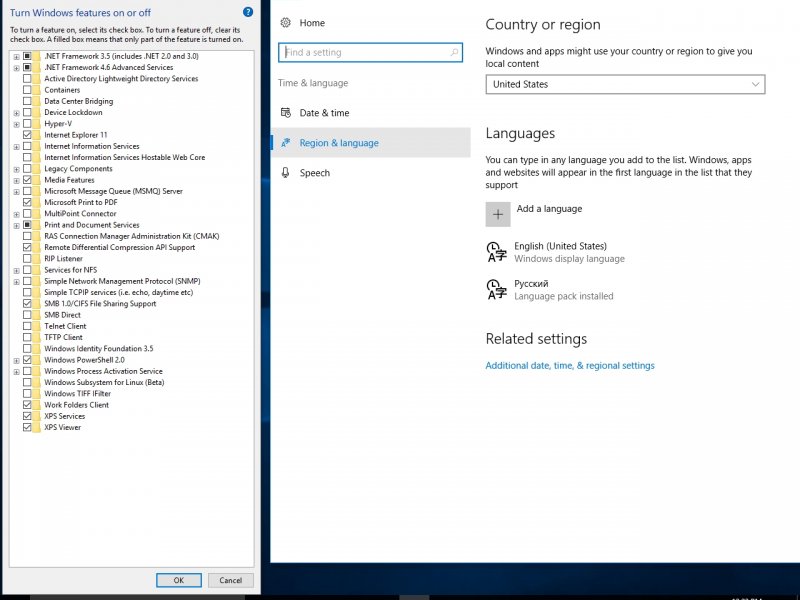Click the Русский language icon
The height and width of the screenshot is (600, 800).
pos(496,289)
